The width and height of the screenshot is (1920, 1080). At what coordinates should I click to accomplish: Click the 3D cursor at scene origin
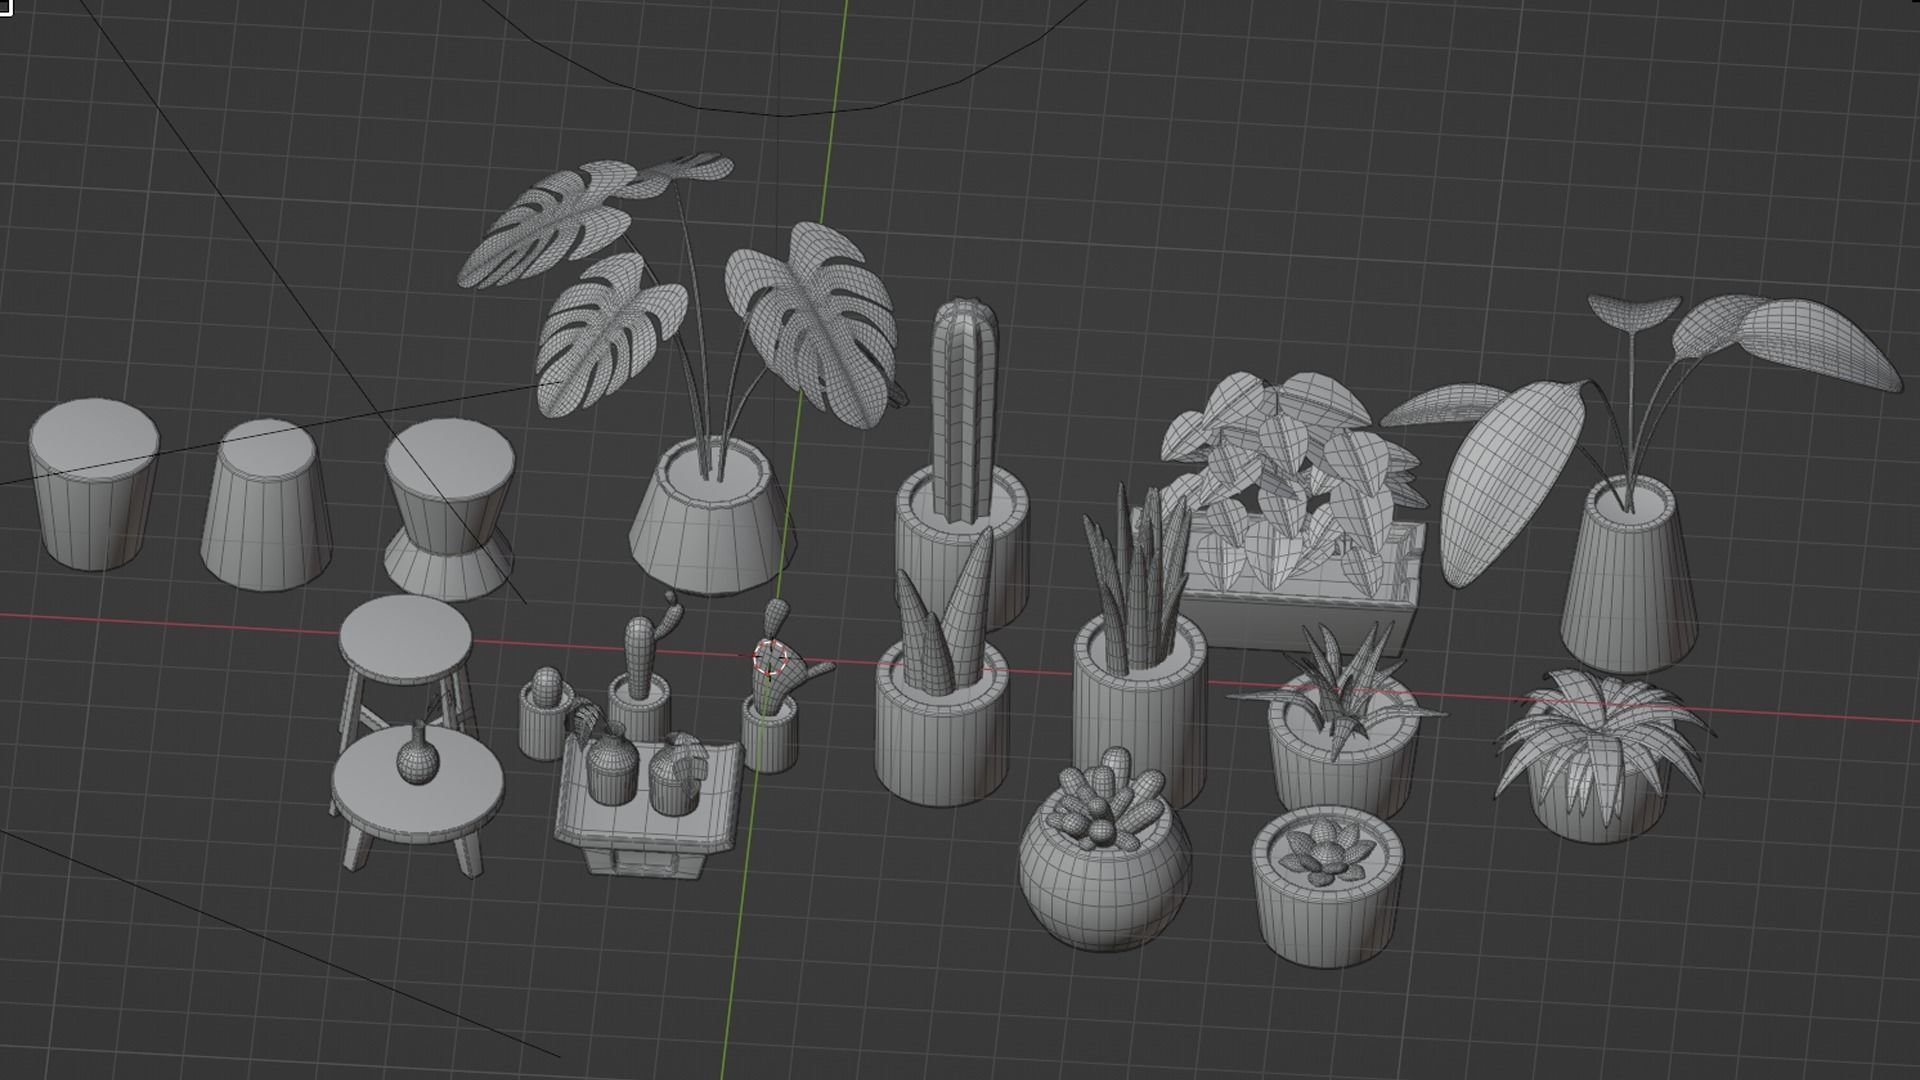coord(771,658)
